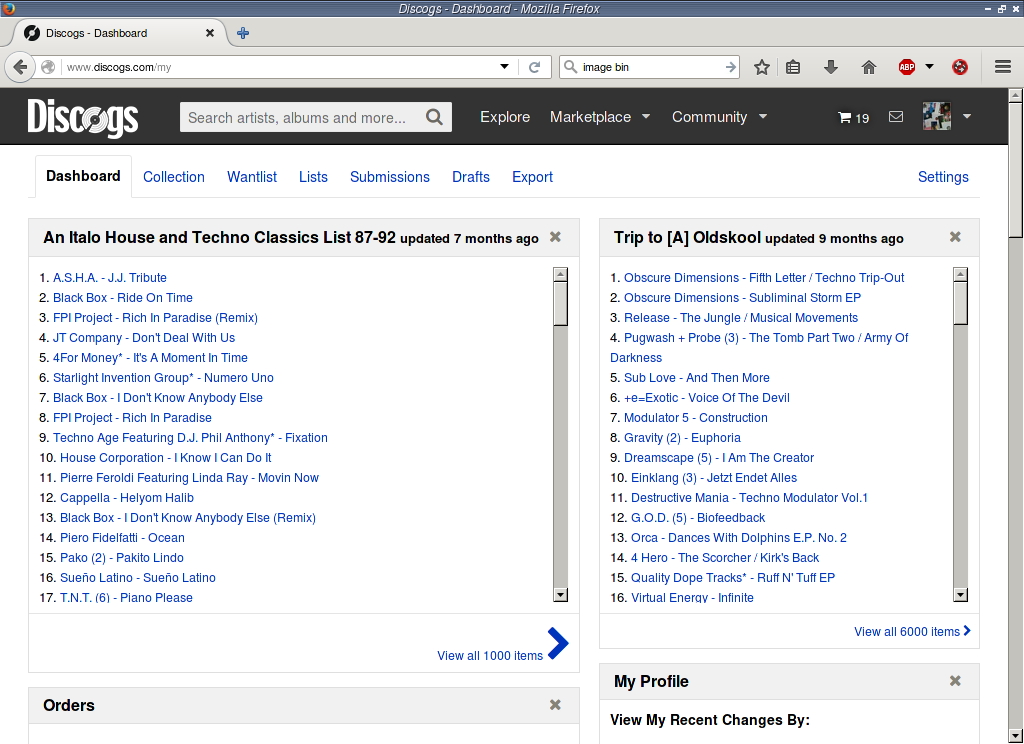Click the user avatar thumbnail
Screen dimensions: 1024x744
[x=936, y=116]
